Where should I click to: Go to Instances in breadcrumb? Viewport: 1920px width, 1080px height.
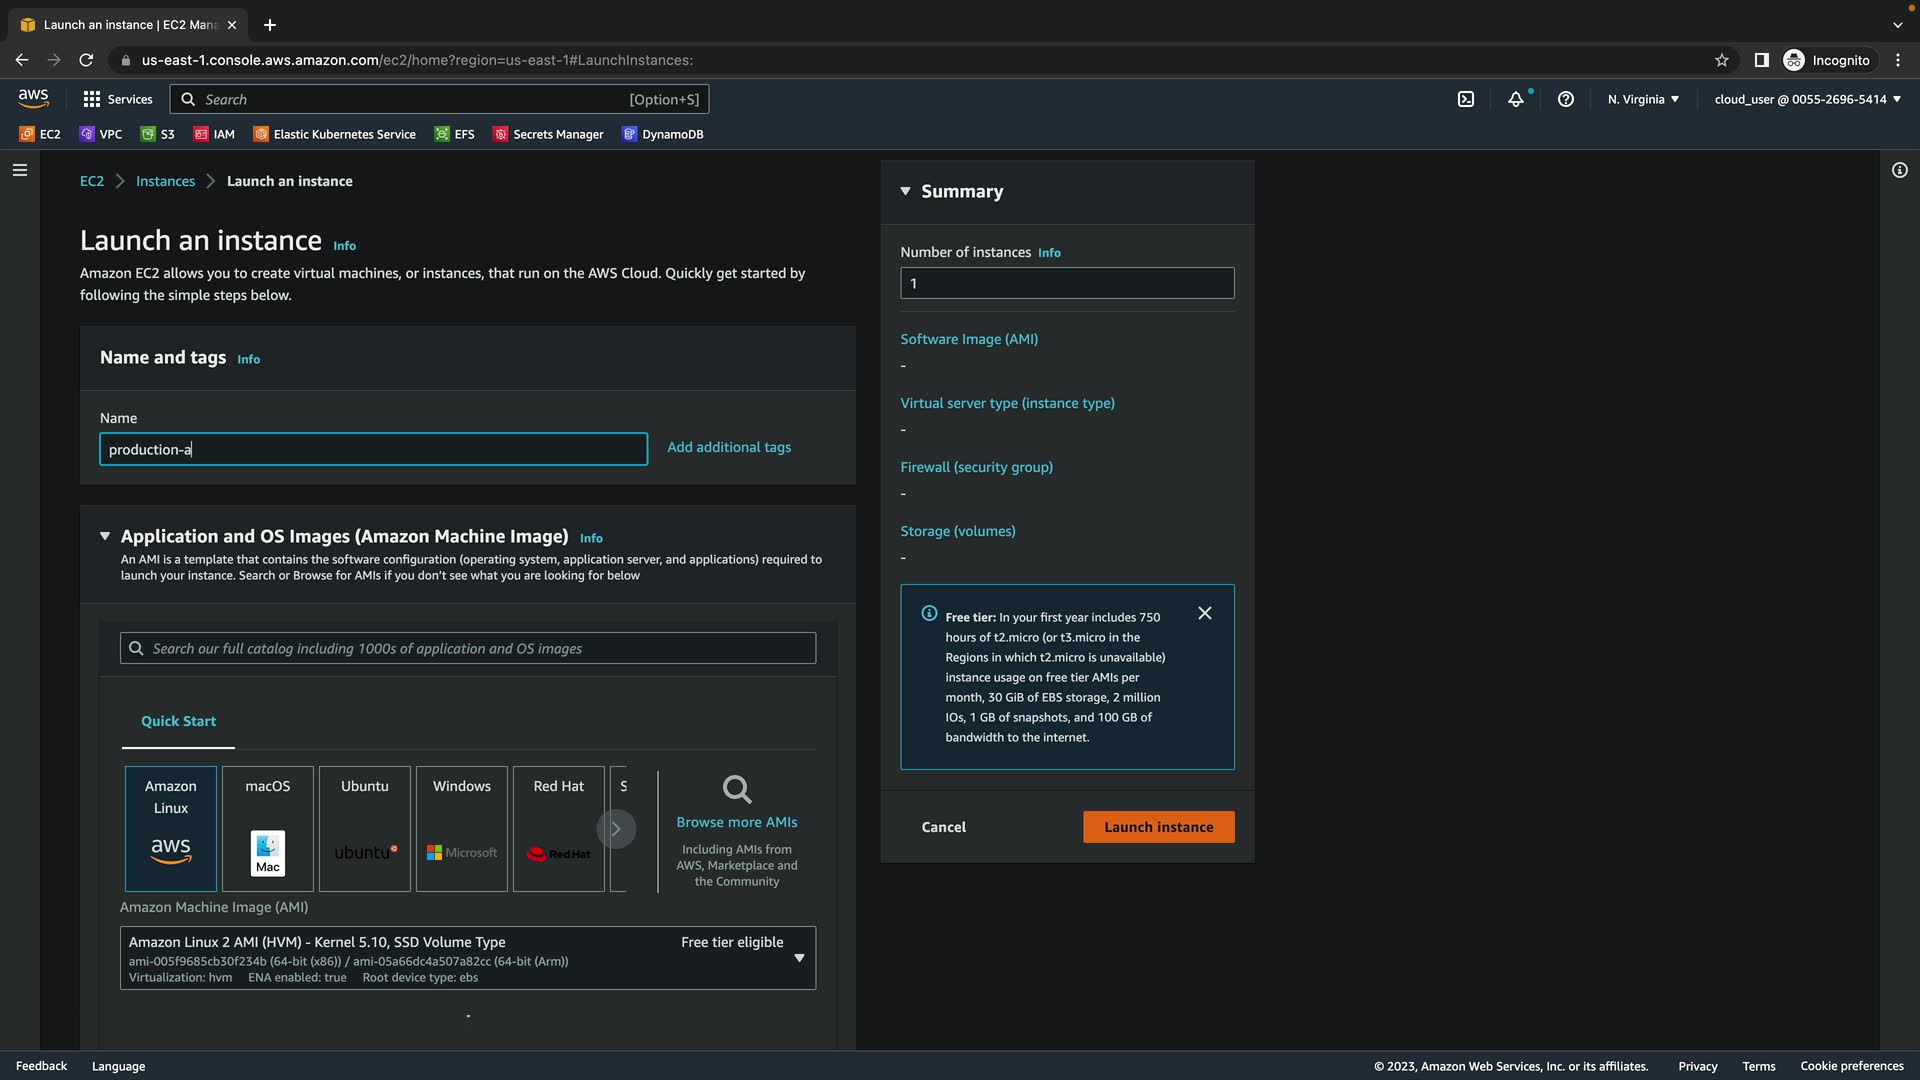(165, 181)
